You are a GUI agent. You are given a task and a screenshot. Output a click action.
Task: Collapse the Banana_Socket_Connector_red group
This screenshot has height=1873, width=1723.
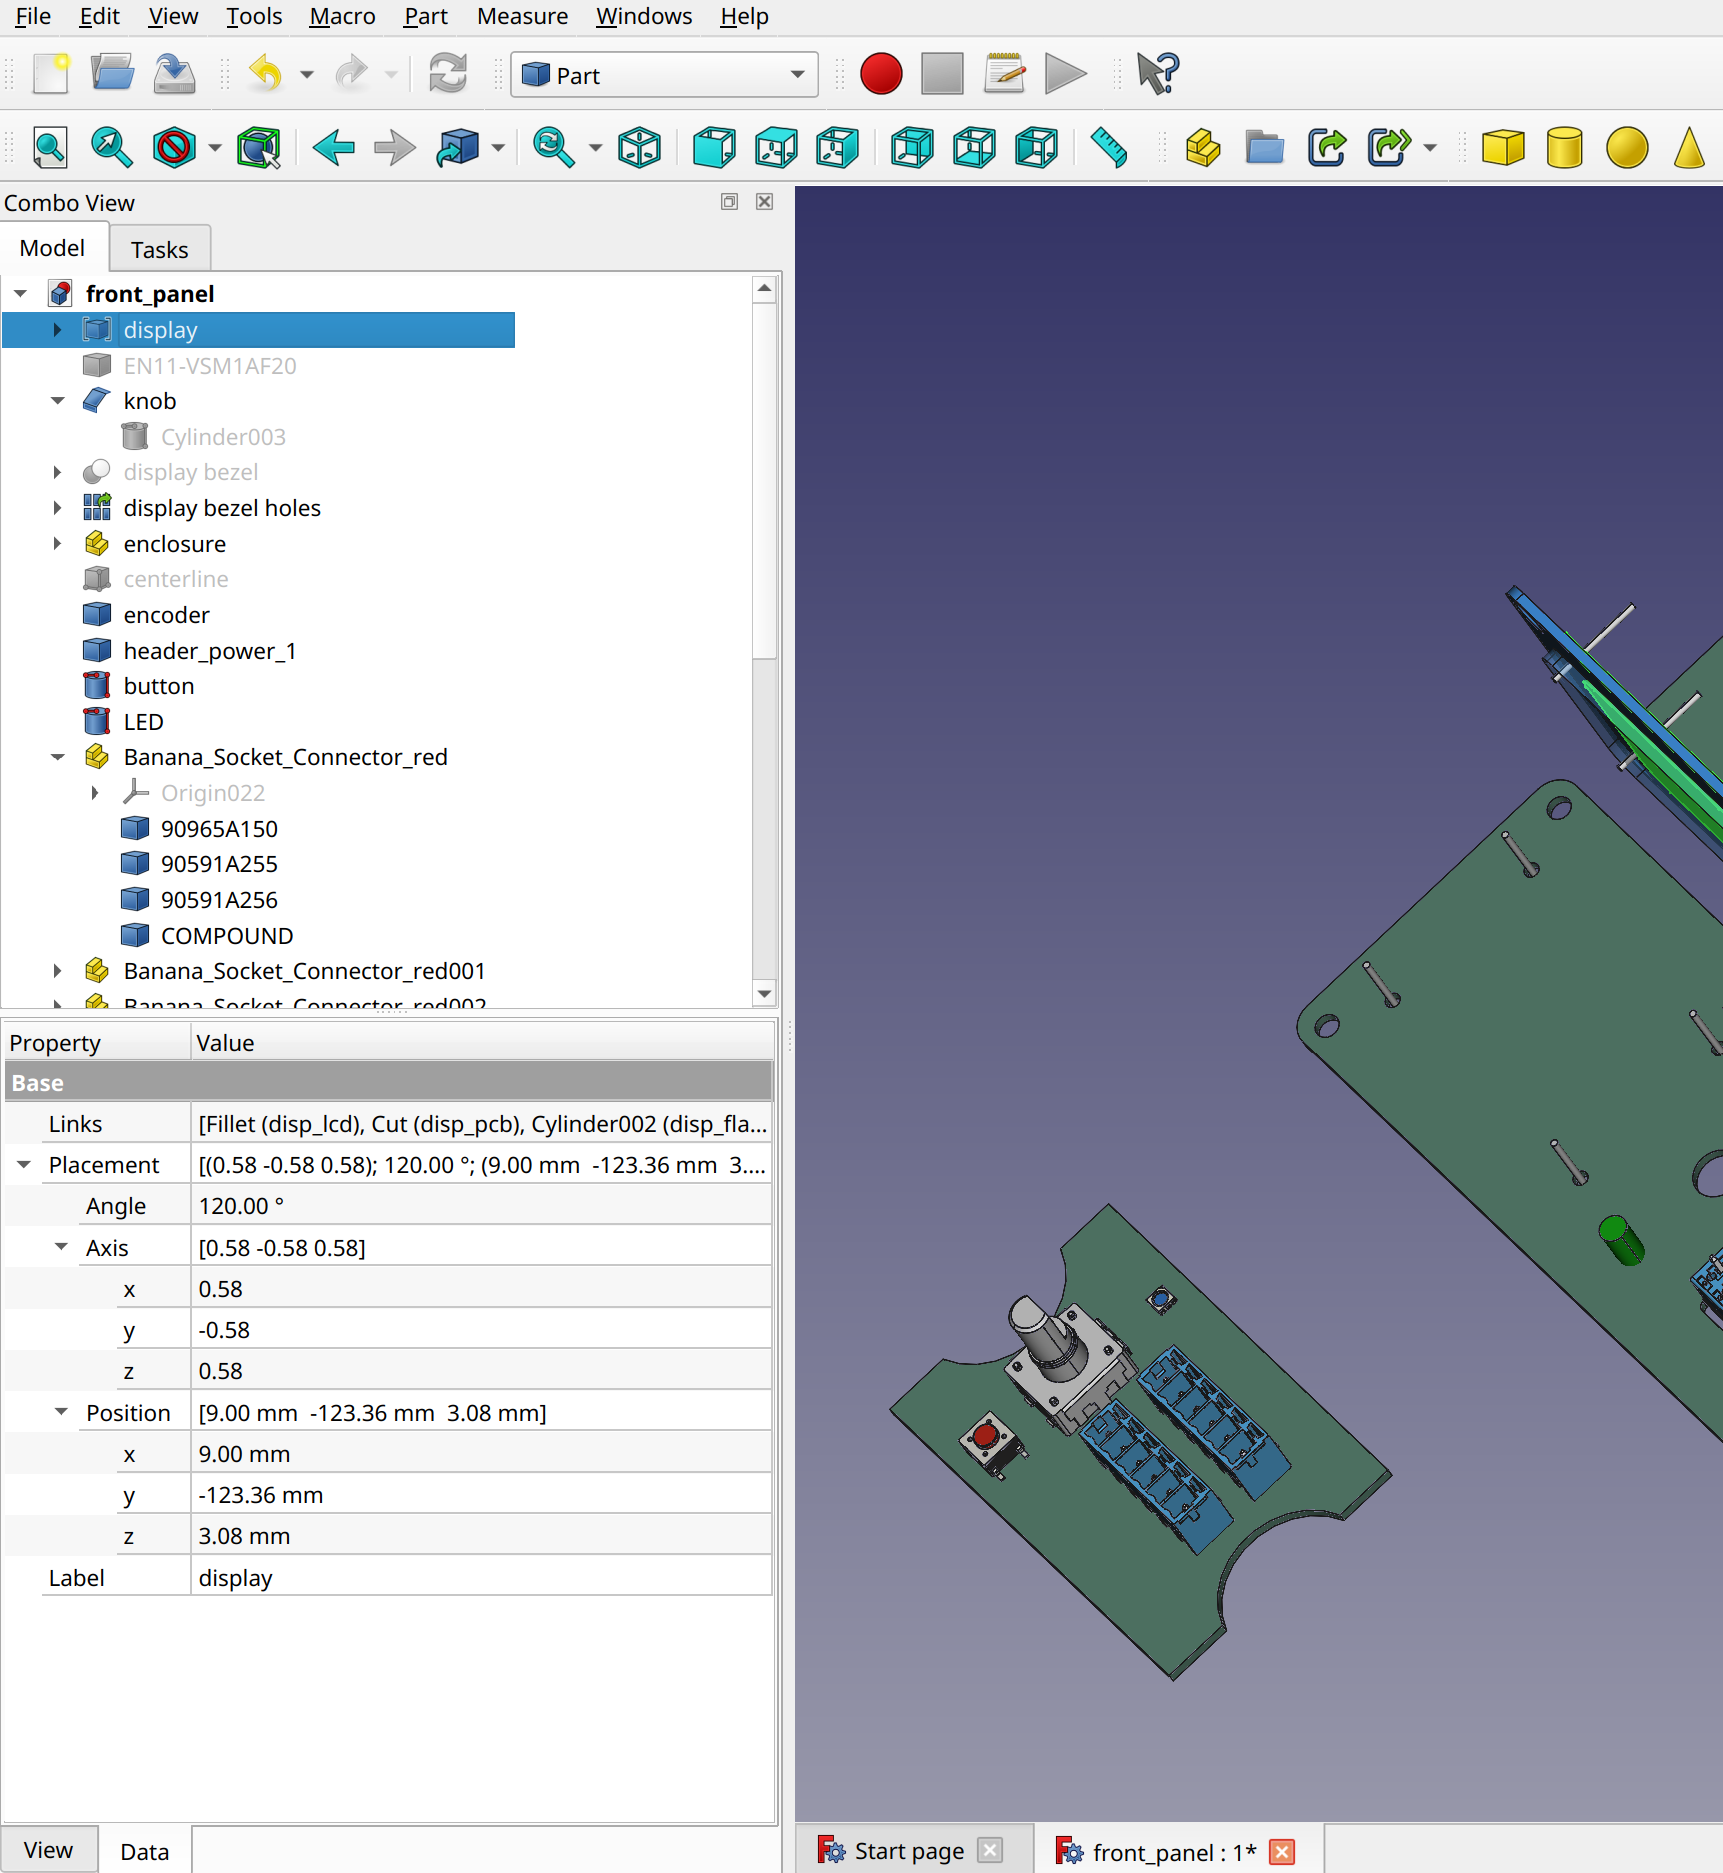click(x=57, y=758)
